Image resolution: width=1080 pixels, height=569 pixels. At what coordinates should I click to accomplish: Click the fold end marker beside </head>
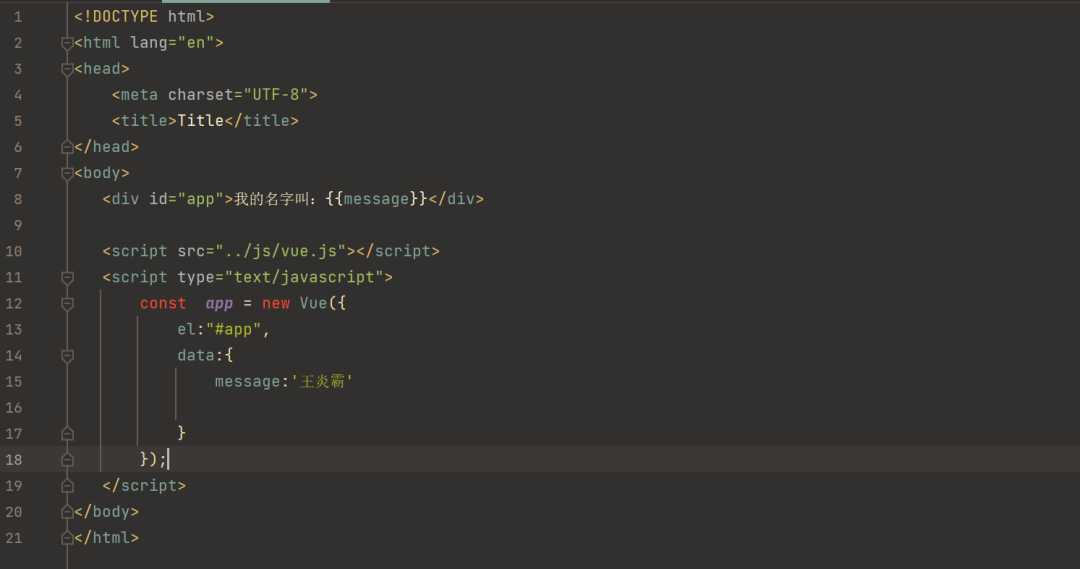point(67,147)
